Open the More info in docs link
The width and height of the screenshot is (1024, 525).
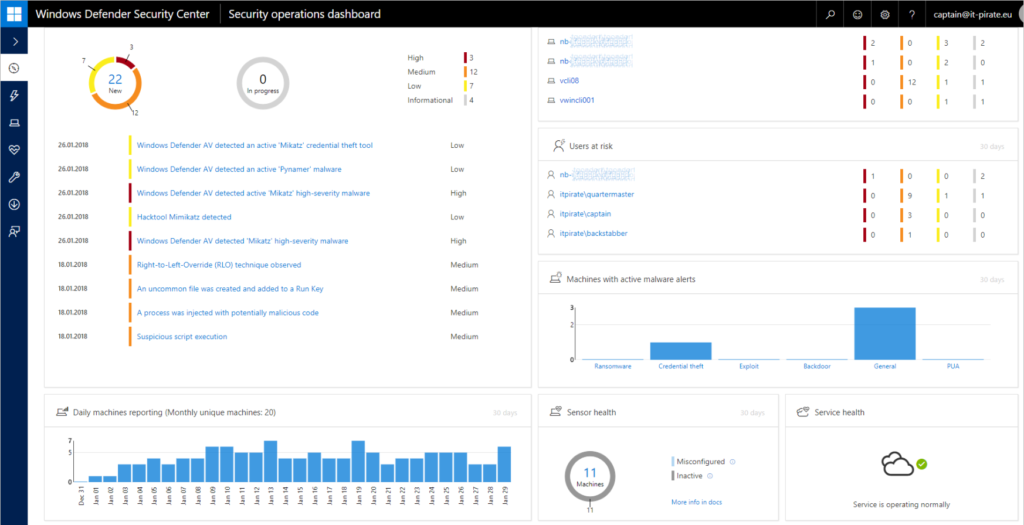point(697,502)
